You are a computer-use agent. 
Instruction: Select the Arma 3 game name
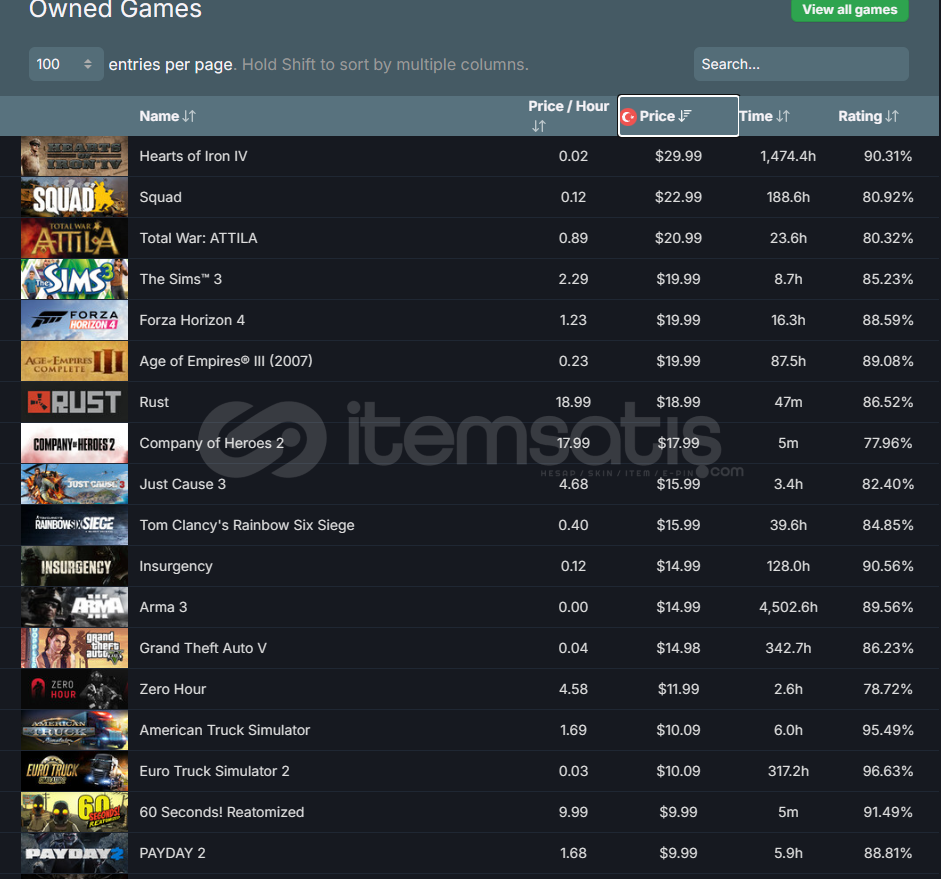pyautogui.click(x=163, y=607)
